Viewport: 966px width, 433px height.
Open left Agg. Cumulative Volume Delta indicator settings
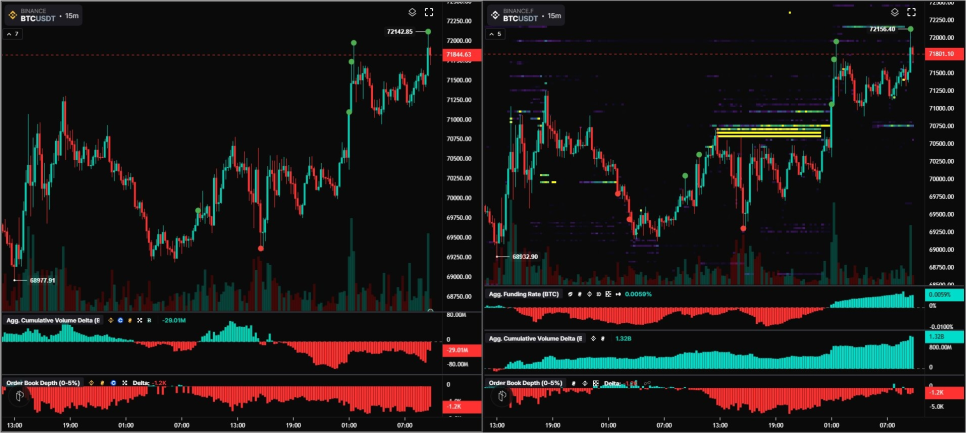point(53,320)
